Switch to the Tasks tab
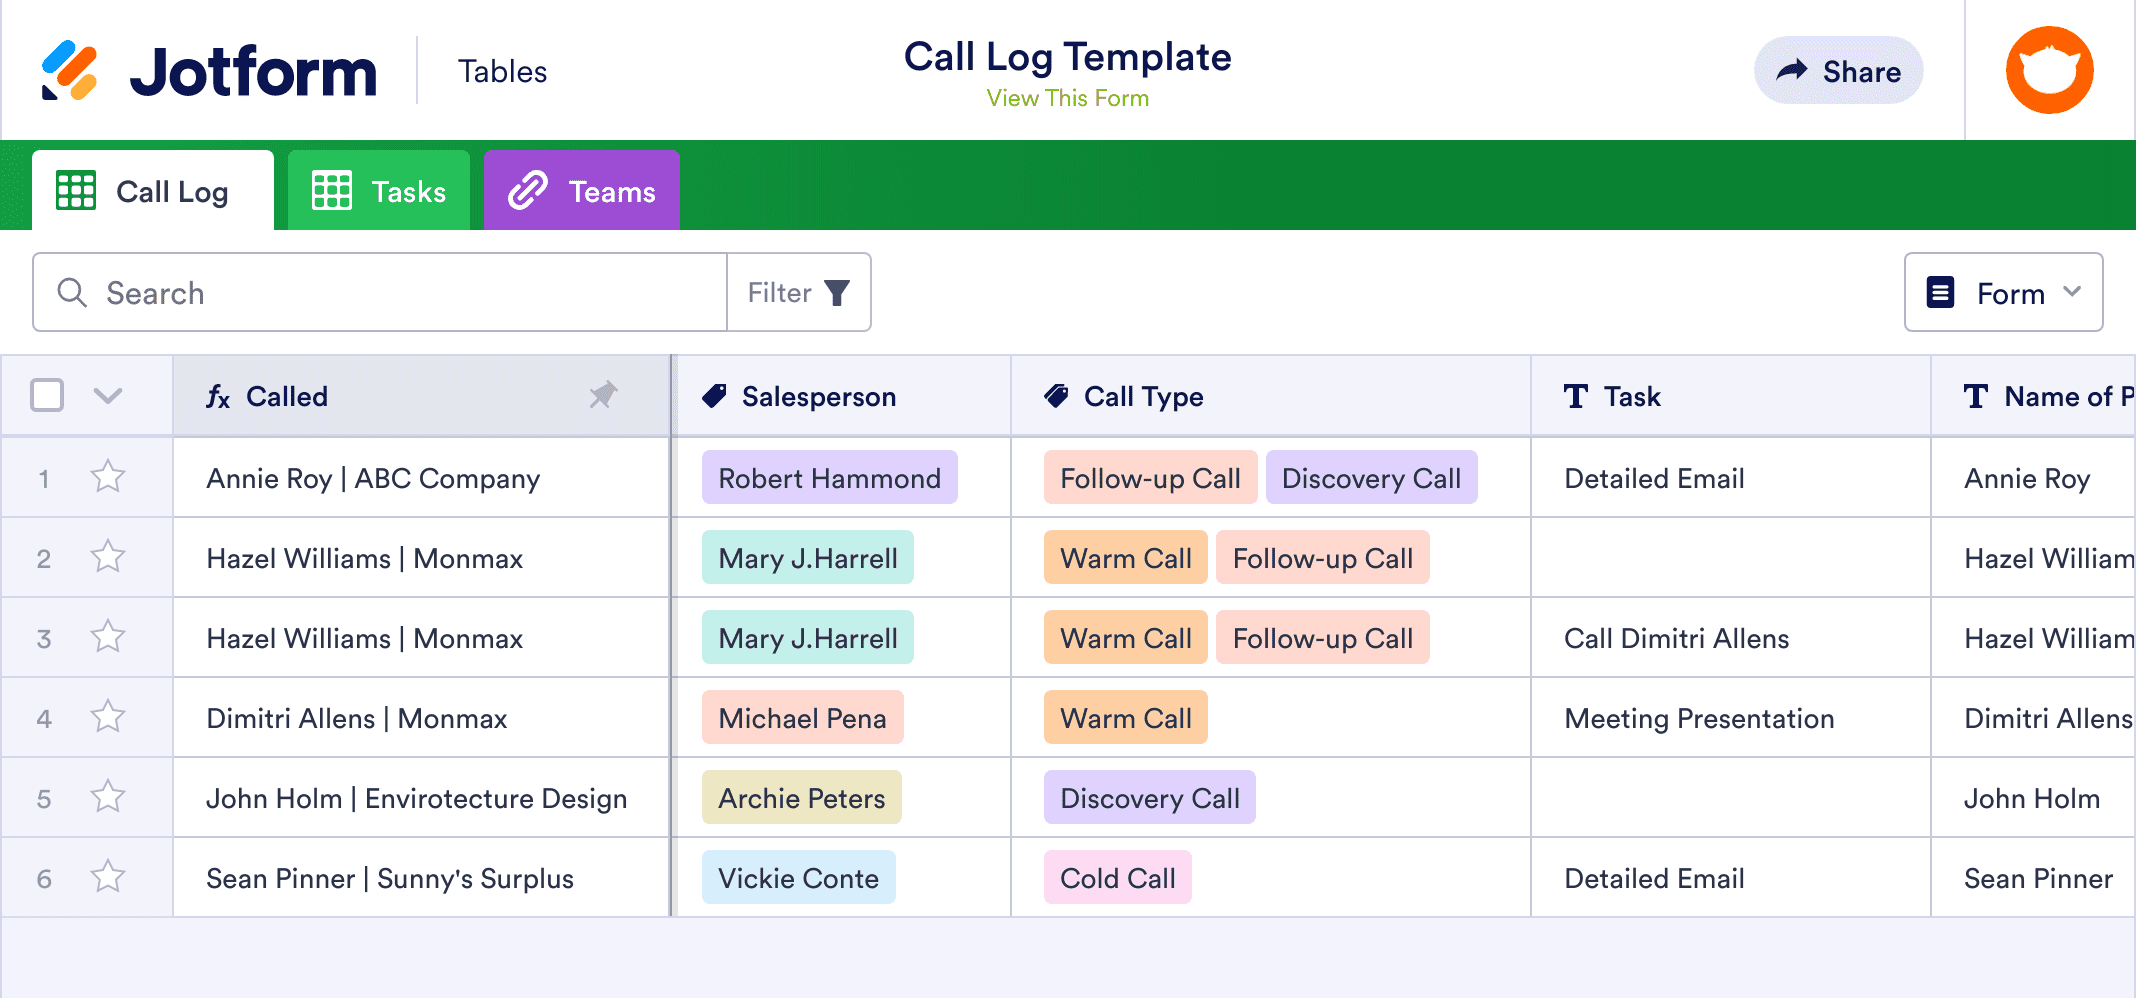Viewport: 2136px width, 998px height. point(379,190)
